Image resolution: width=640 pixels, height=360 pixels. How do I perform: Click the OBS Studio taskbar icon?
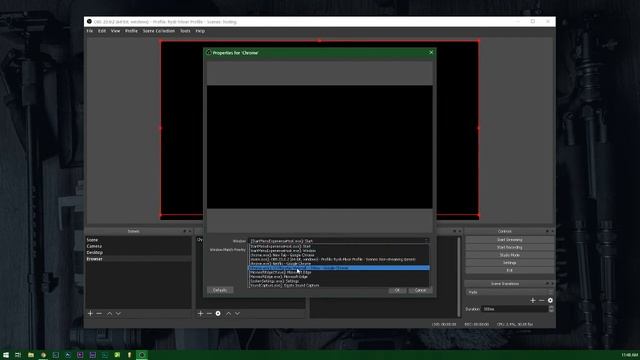click(x=142, y=355)
